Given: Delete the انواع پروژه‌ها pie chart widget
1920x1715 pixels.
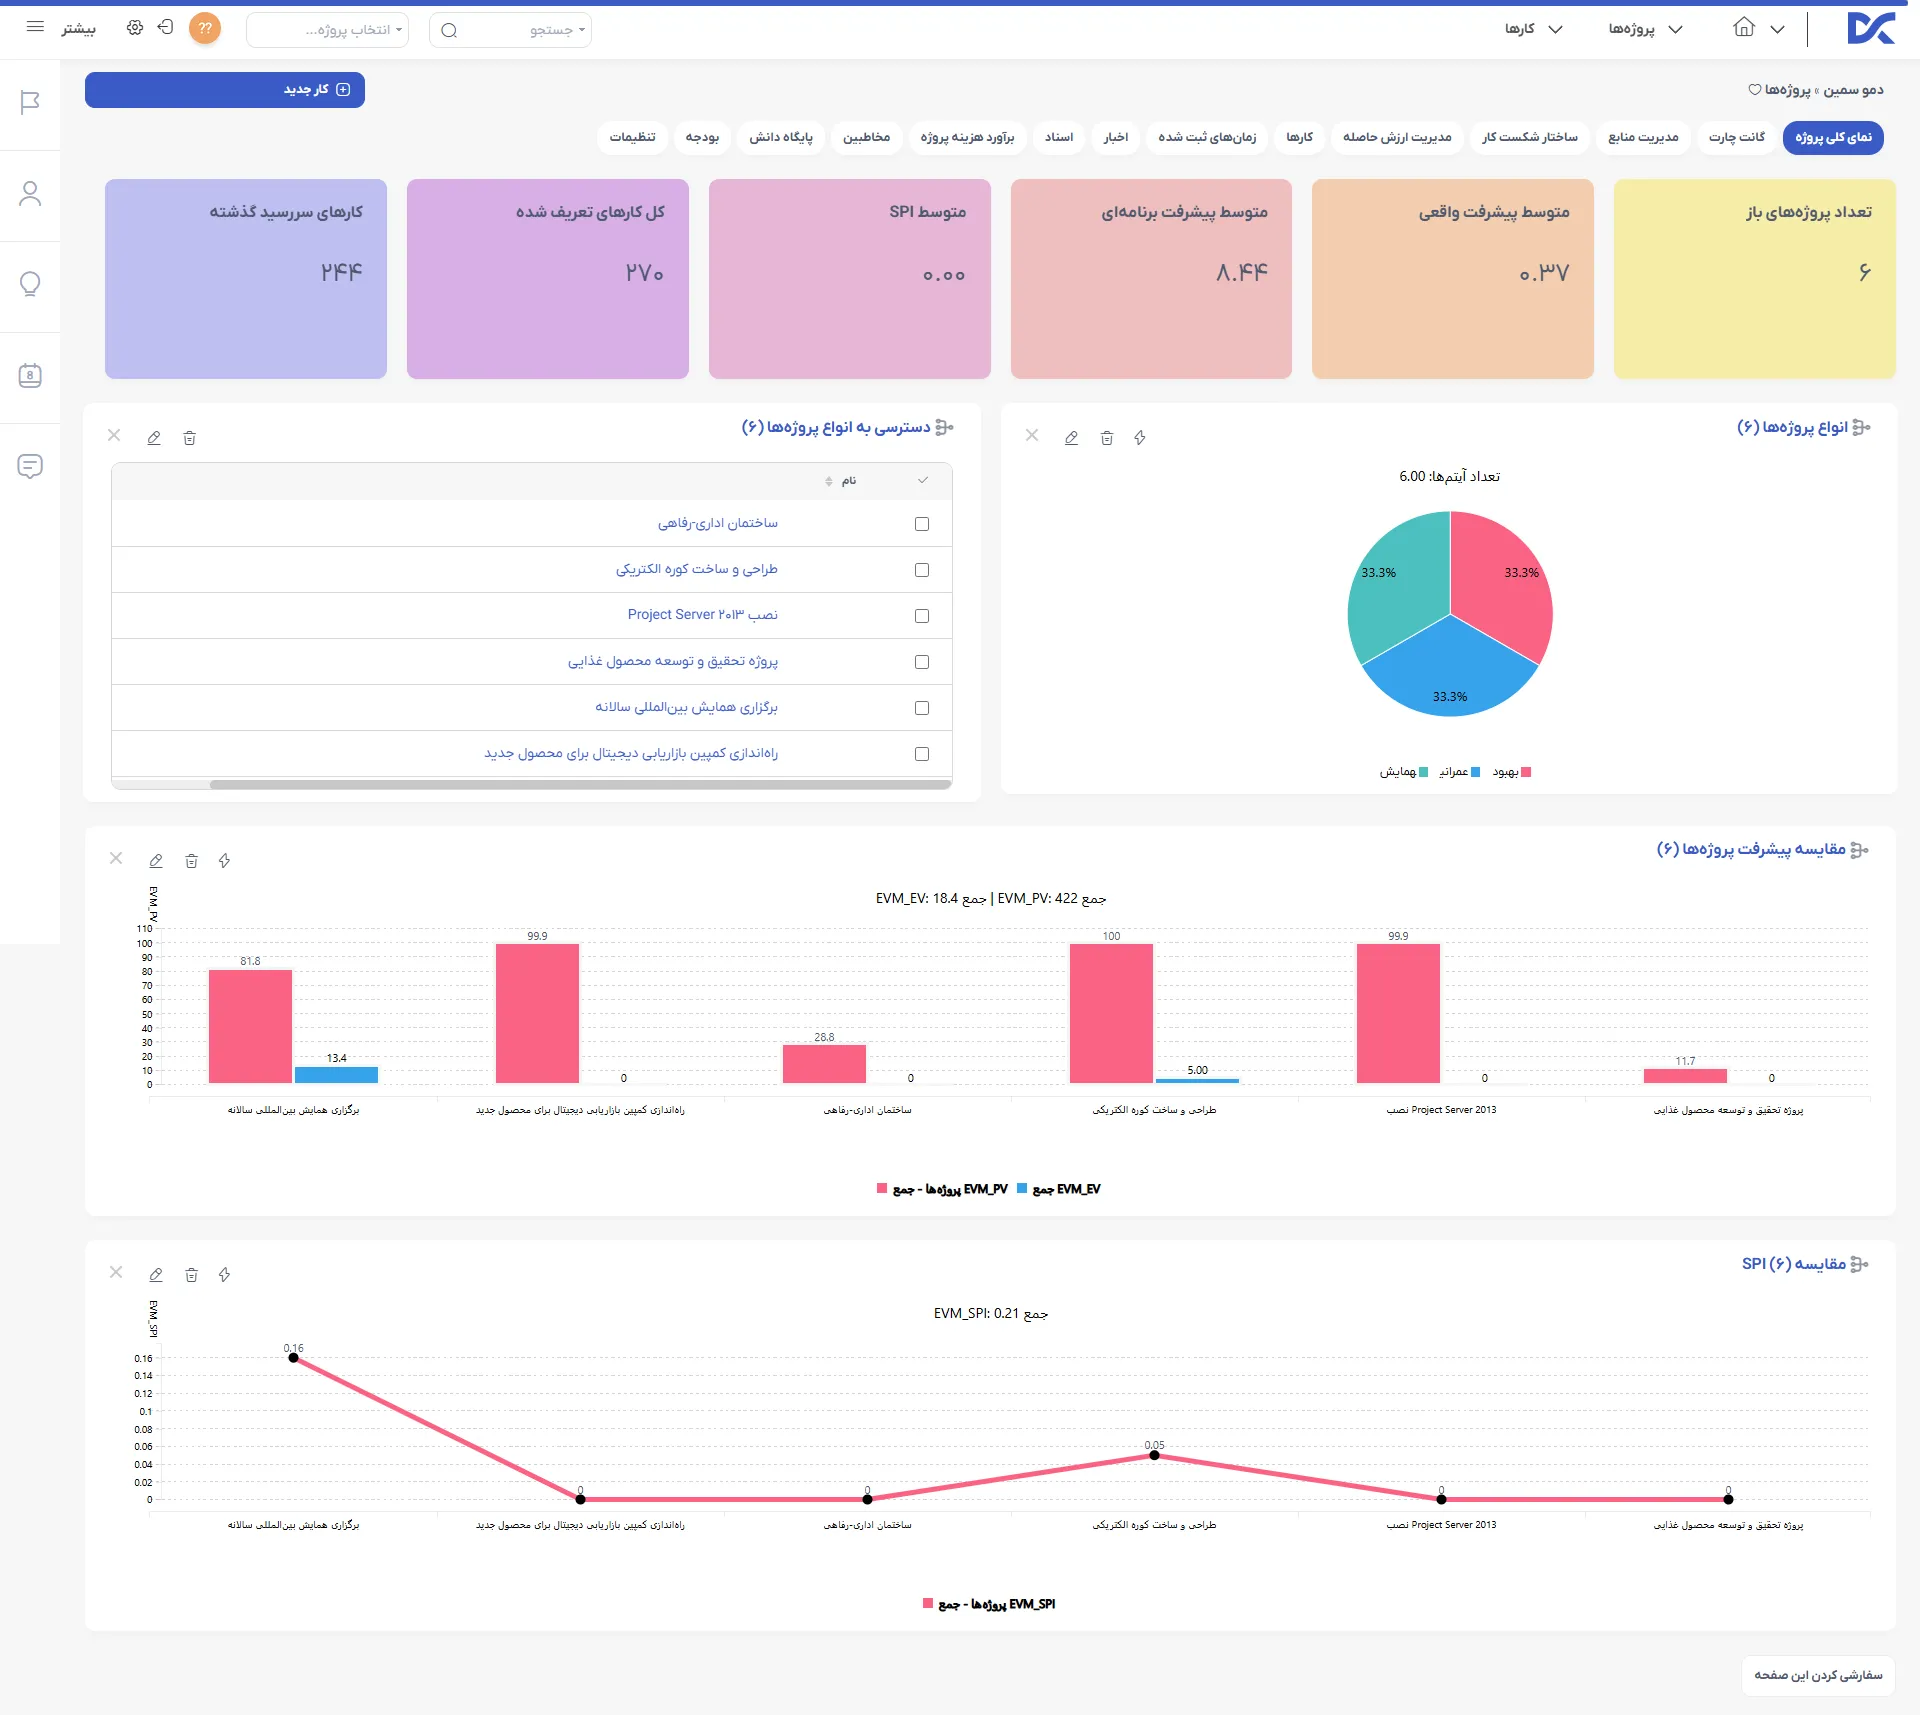Looking at the screenshot, I should (1107, 438).
